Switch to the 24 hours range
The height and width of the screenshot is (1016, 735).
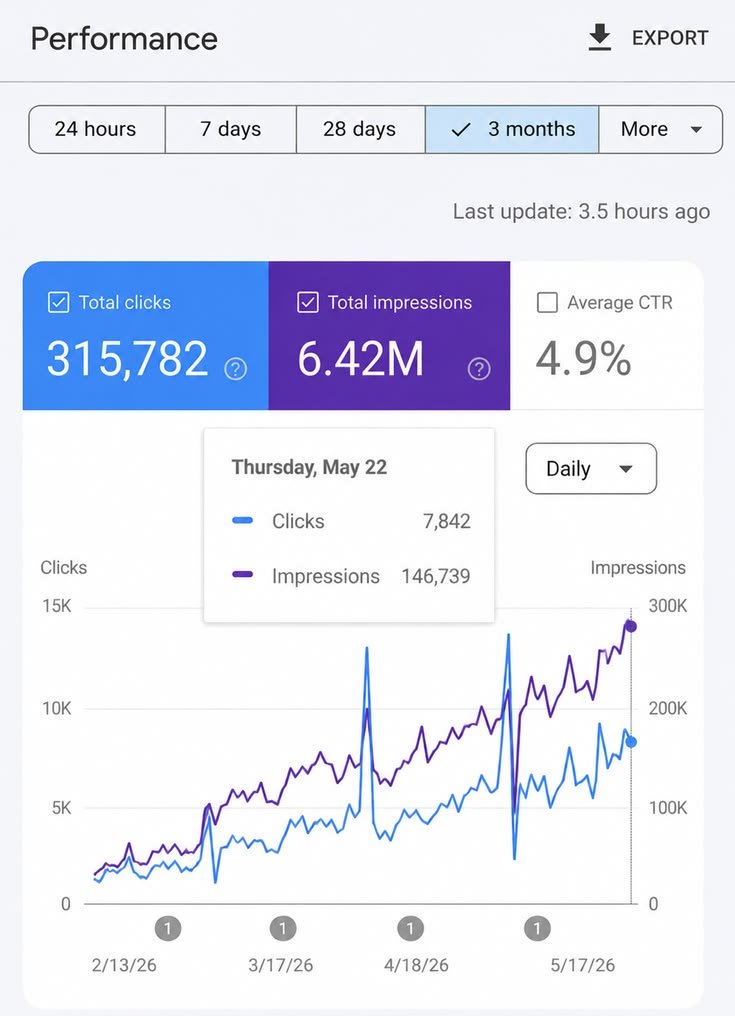[97, 130]
